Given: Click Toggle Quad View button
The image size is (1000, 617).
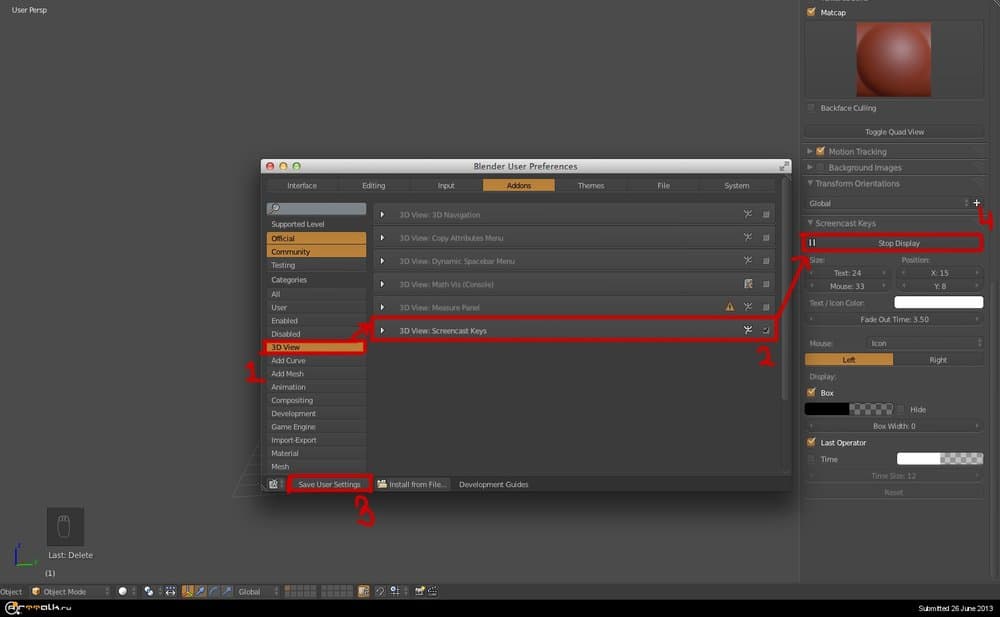Looking at the screenshot, I should pos(894,132).
